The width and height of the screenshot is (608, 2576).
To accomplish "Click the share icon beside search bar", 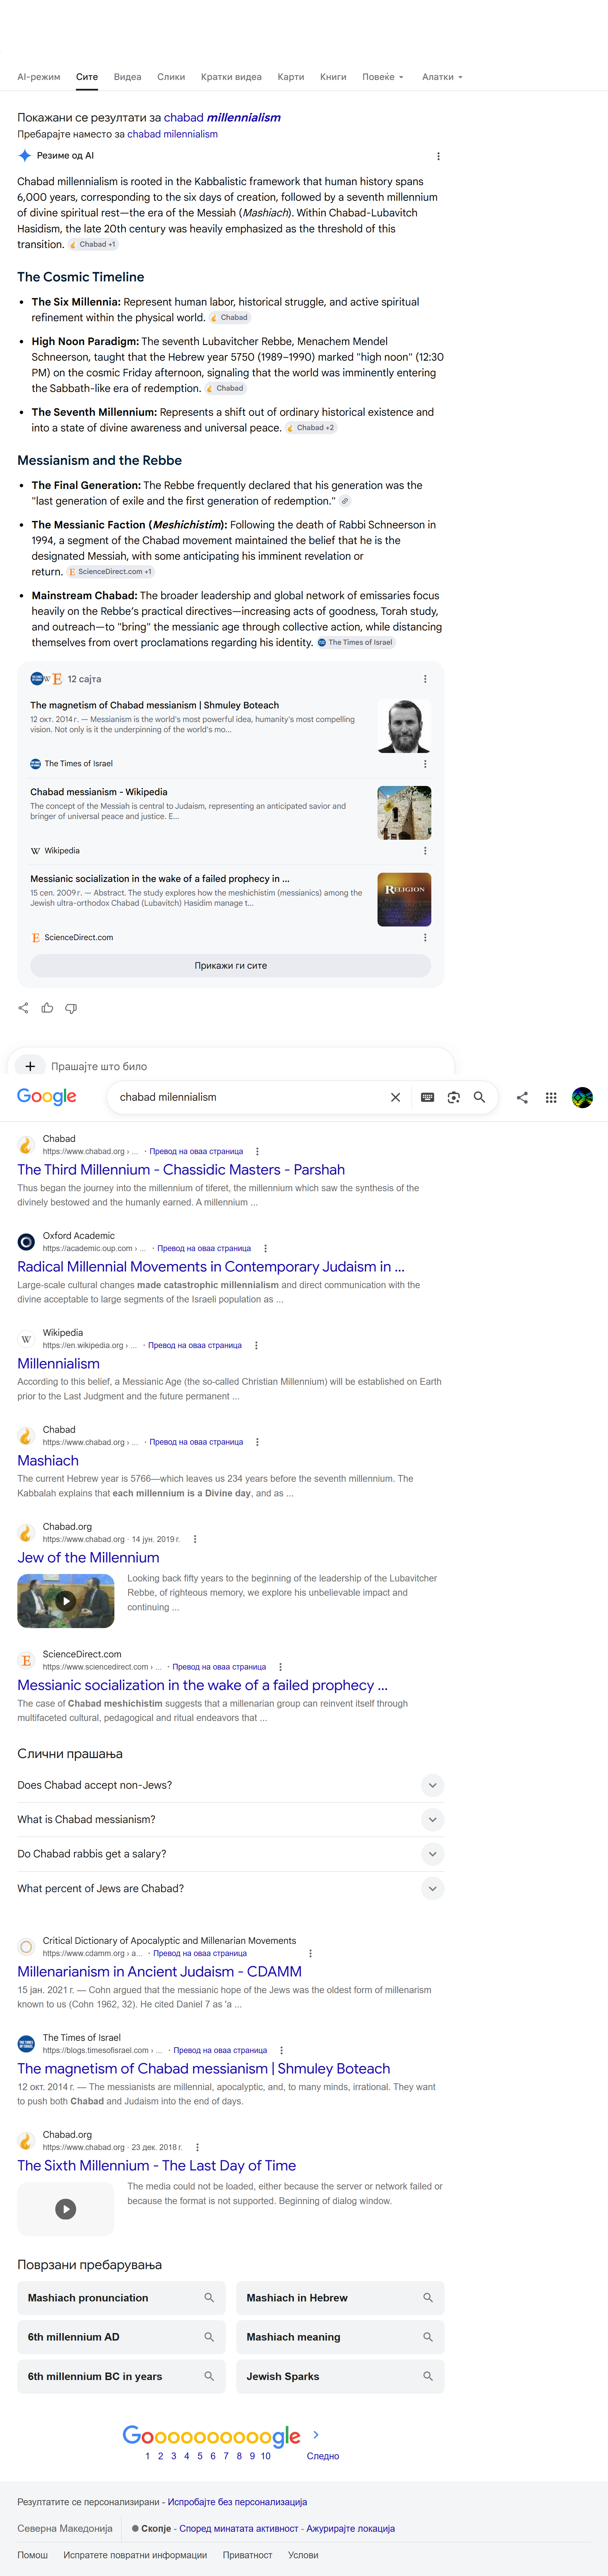I will pyautogui.click(x=522, y=1097).
